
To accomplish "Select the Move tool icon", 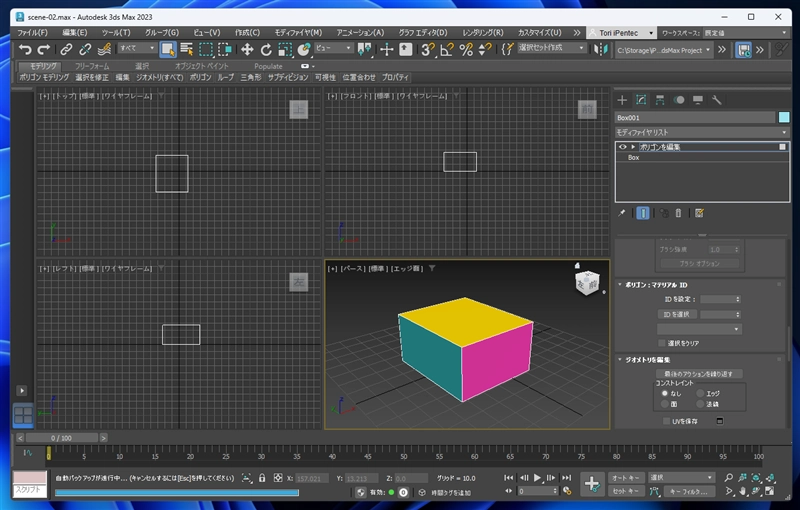I will 247,49.
